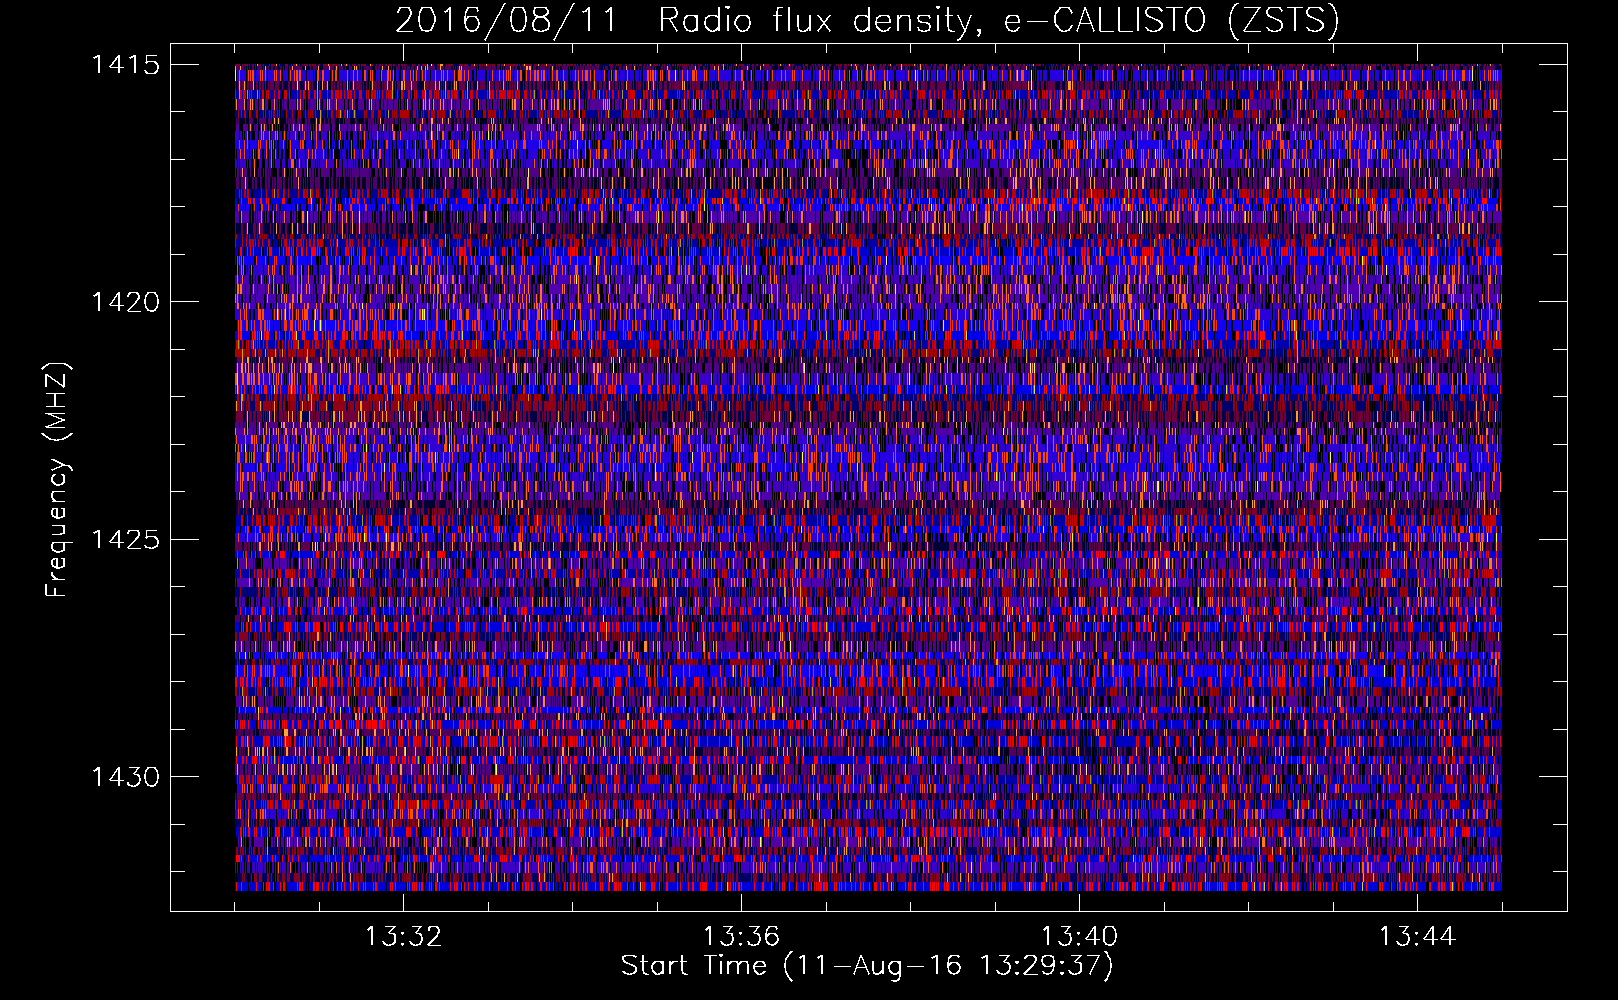
Task: Select the 1430 frequency axis label
Action: pyautogui.click(x=125, y=777)
